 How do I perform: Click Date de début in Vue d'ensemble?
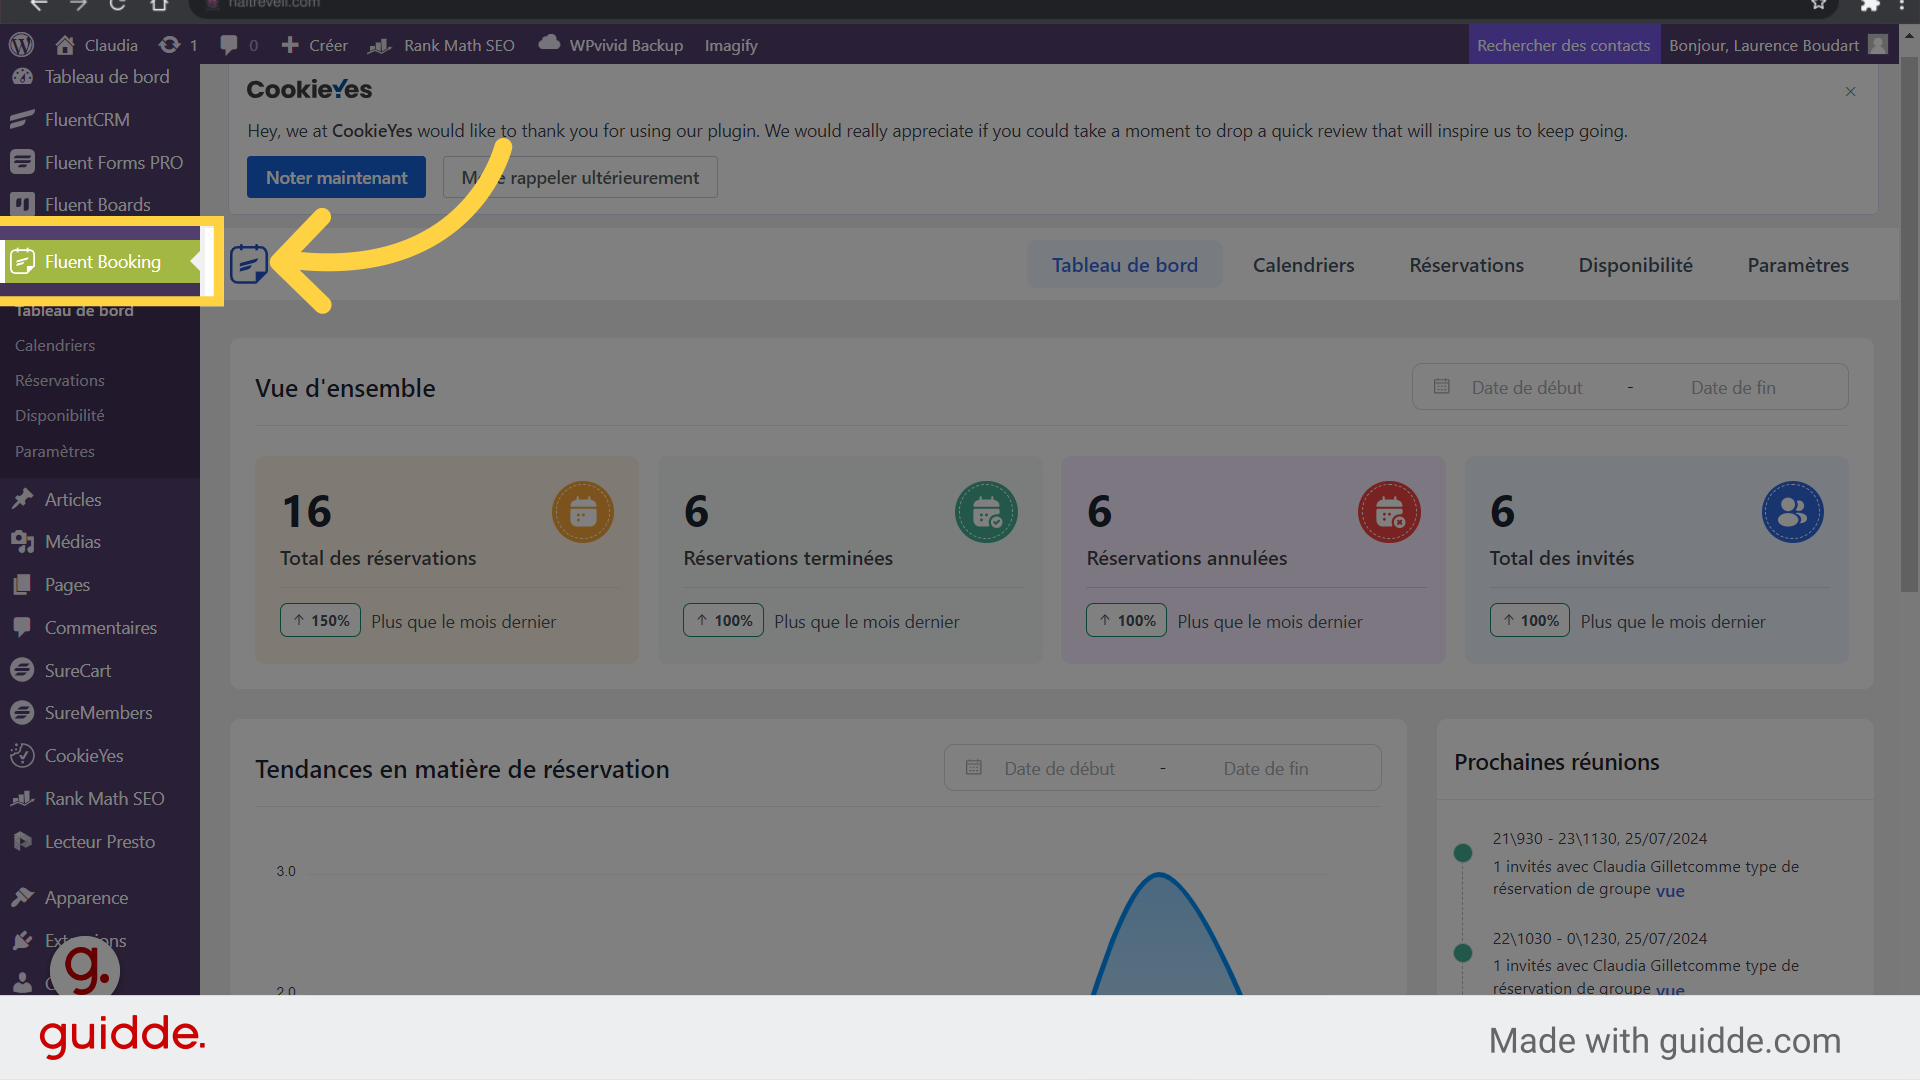(x=1526, y=387)
